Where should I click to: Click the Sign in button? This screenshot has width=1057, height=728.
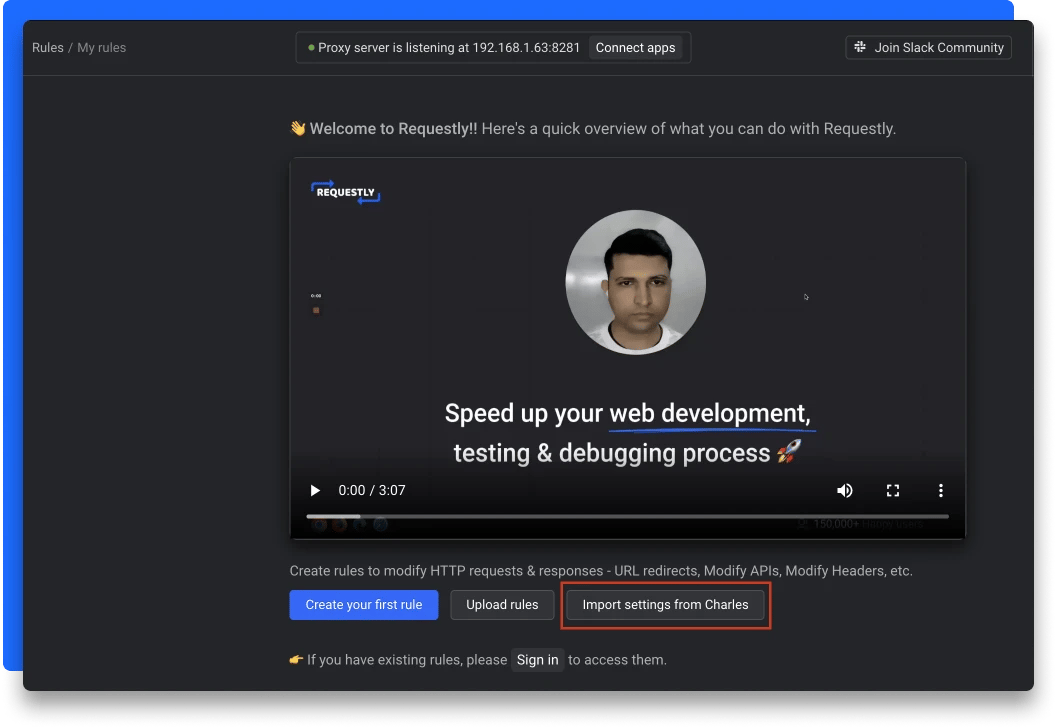537,660
